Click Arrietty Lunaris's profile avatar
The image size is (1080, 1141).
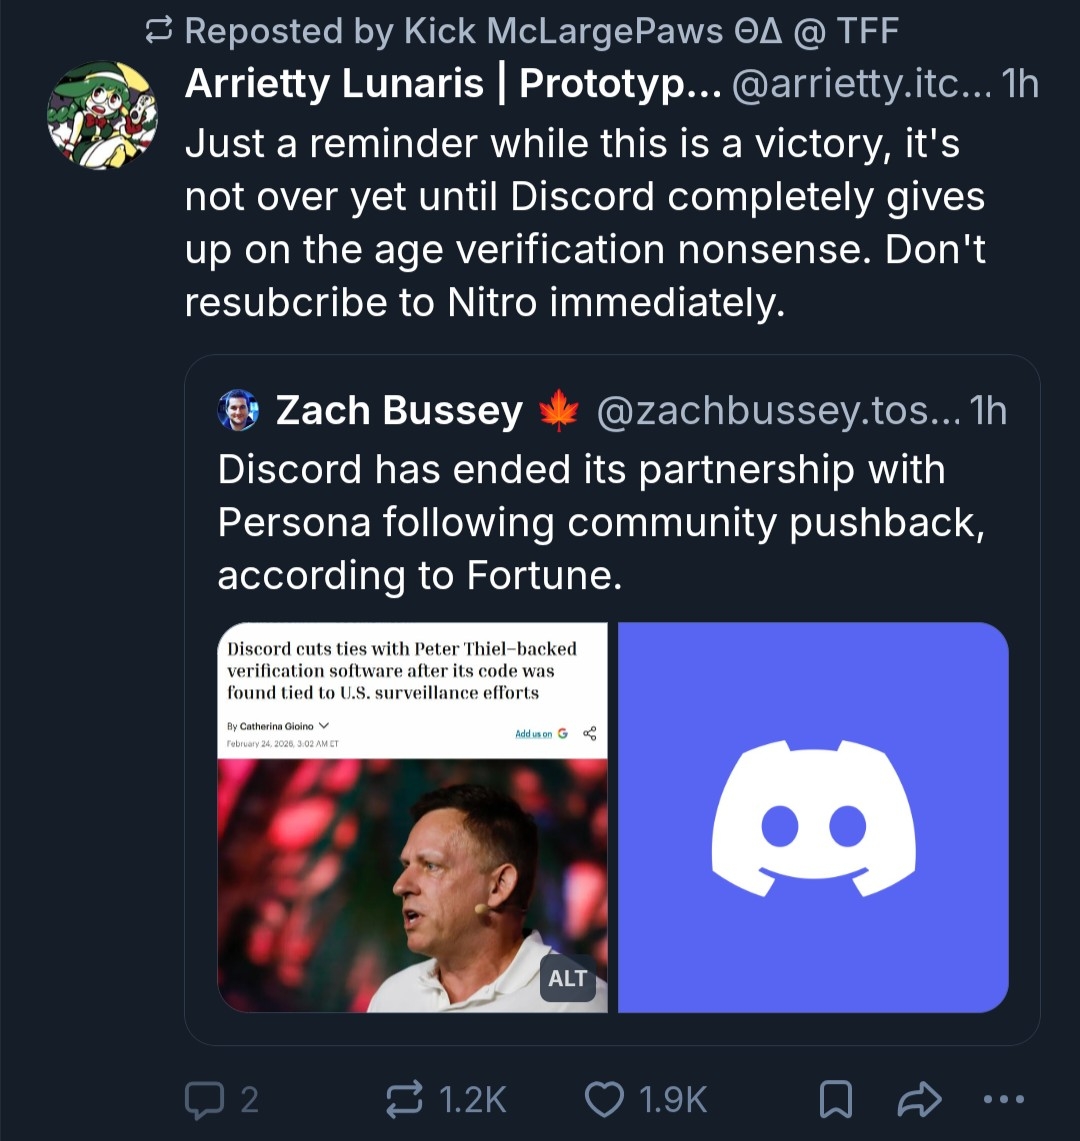pos(102,115)
